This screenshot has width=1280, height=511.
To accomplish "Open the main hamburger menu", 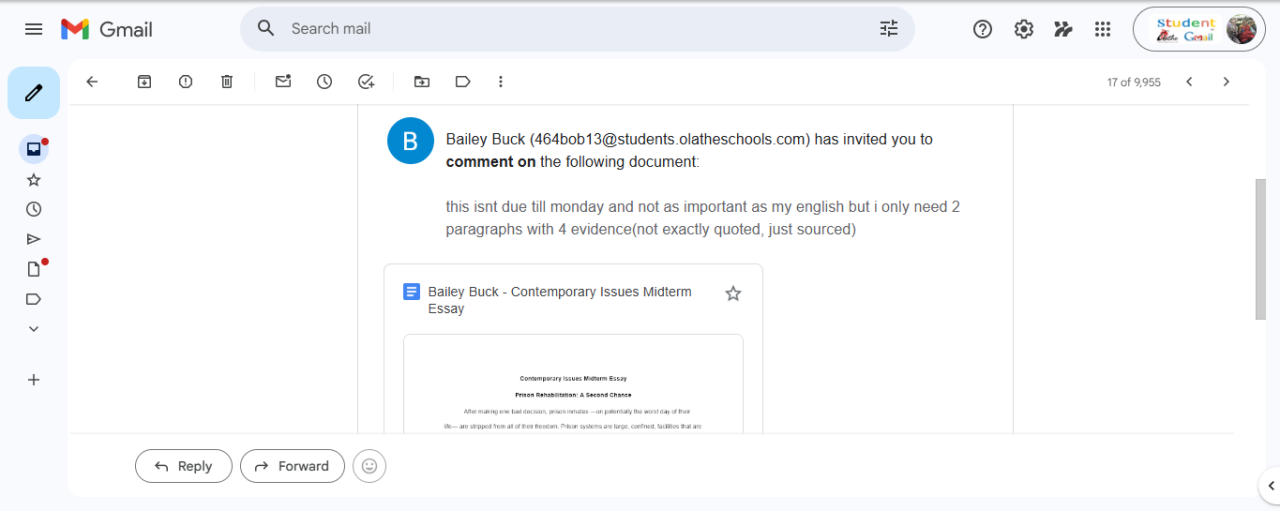I will [34, 29].
